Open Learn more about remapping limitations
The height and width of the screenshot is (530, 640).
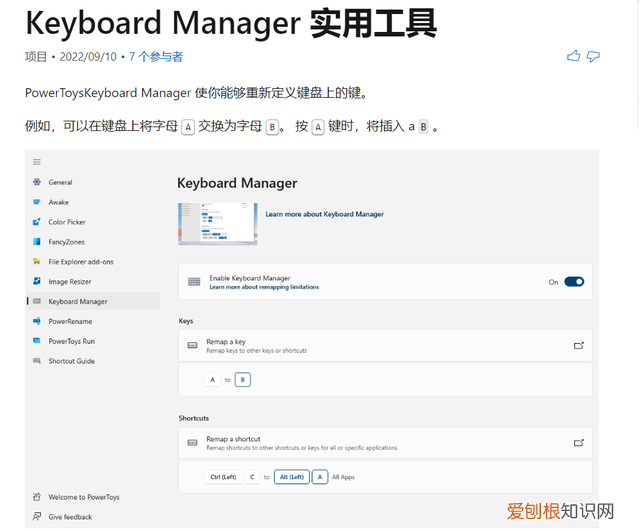(x=264, y=287)
